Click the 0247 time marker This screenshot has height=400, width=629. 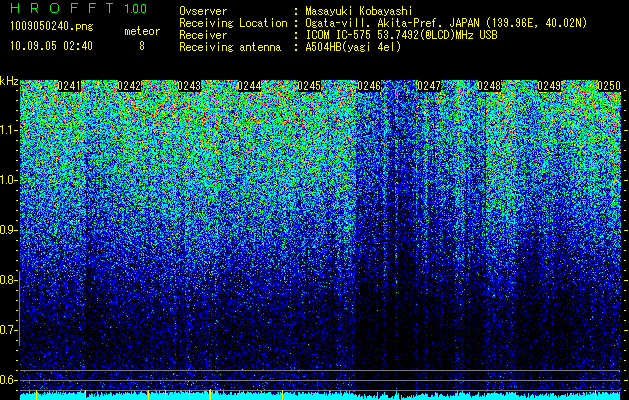coord(429,86)
